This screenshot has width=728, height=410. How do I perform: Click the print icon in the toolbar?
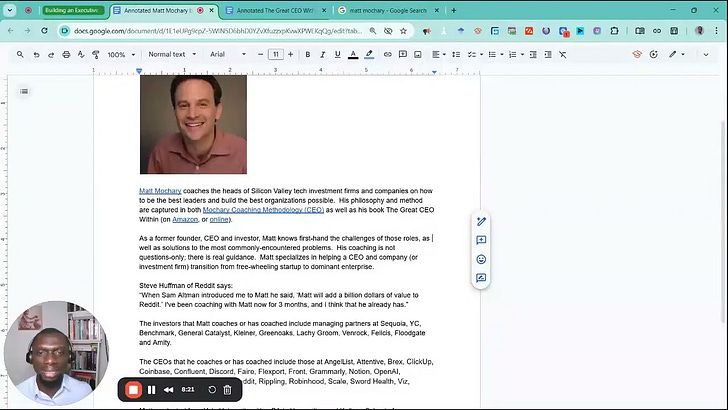pyautogui.click(x=66, y=54)
